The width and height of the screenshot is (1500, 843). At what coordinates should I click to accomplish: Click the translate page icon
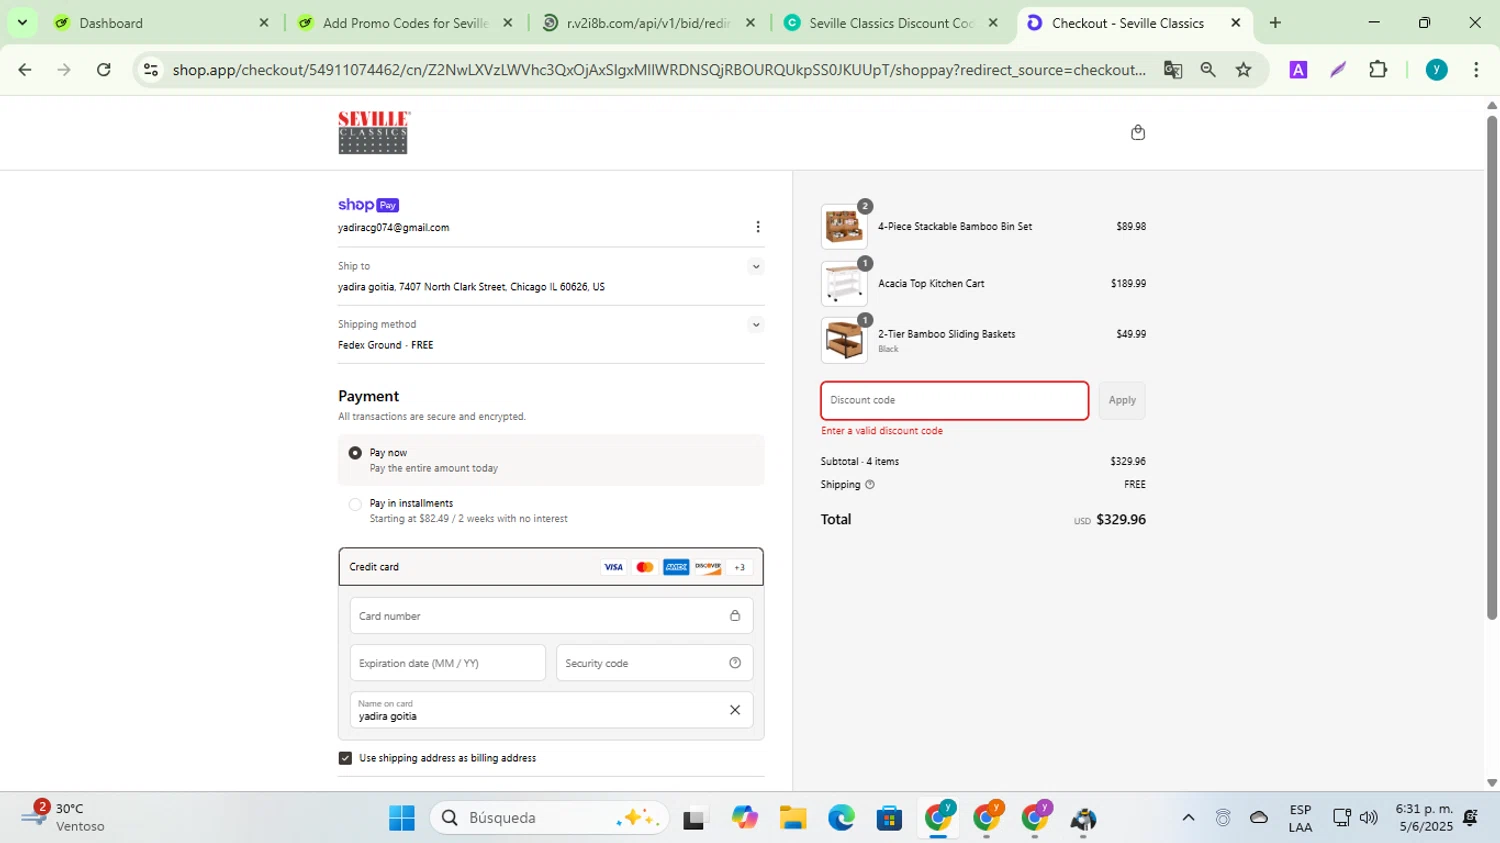(x=1173, y=69)
